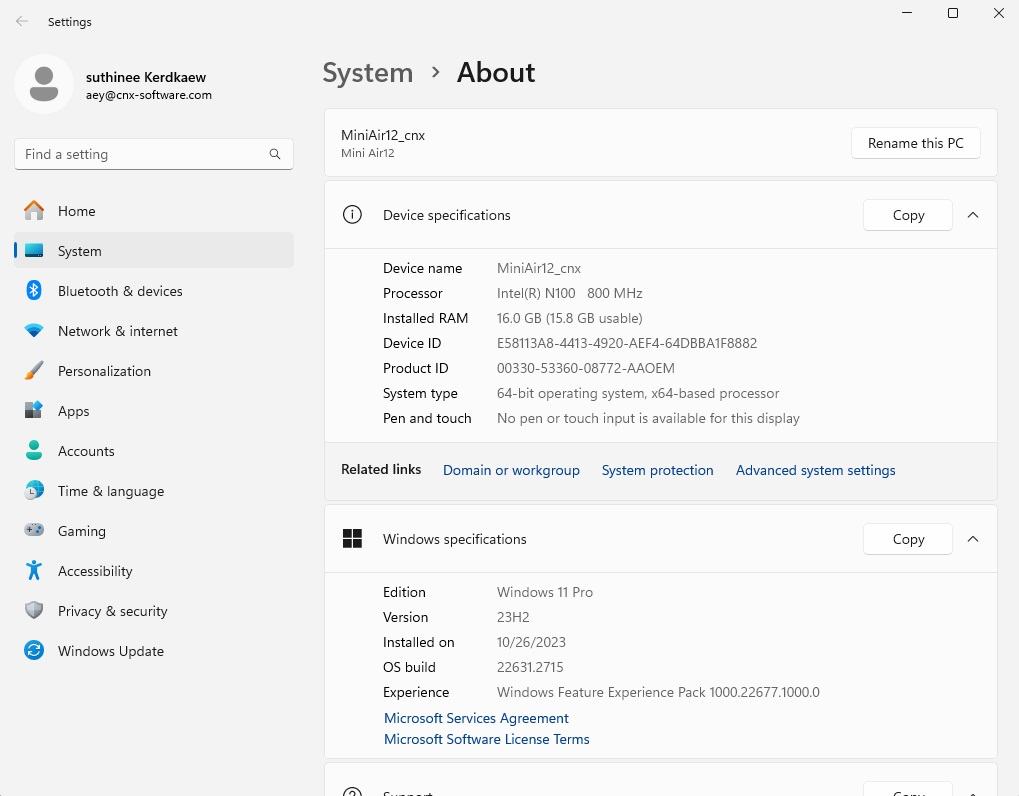Click the email aey@cnx-software.com
Image resolution: width=1019 pixels, height=796 pixels.
click(x=149, y=95)
